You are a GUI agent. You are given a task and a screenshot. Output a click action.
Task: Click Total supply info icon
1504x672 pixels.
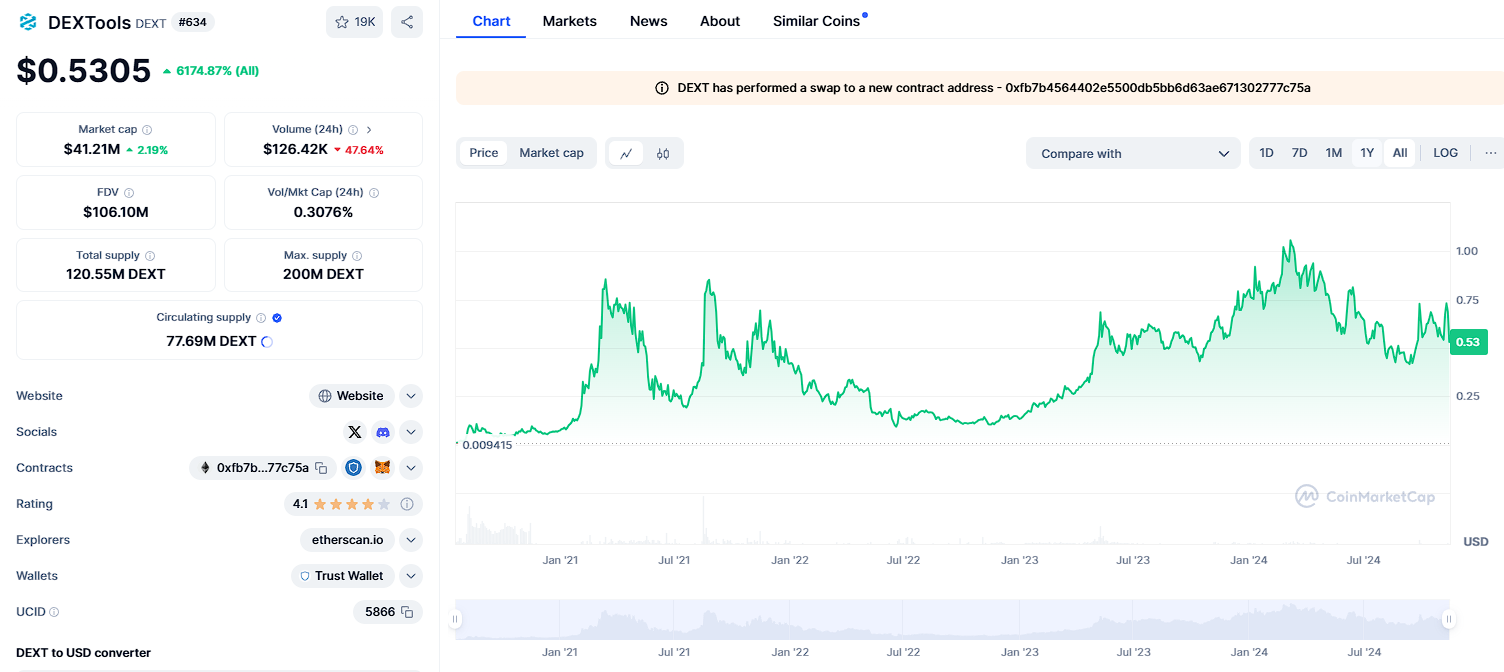pos(150,256)
